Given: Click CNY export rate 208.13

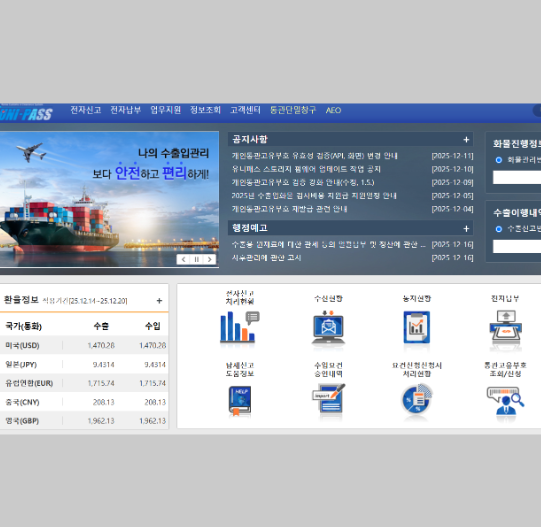Looking at the screenshot, I should point(104,402).
